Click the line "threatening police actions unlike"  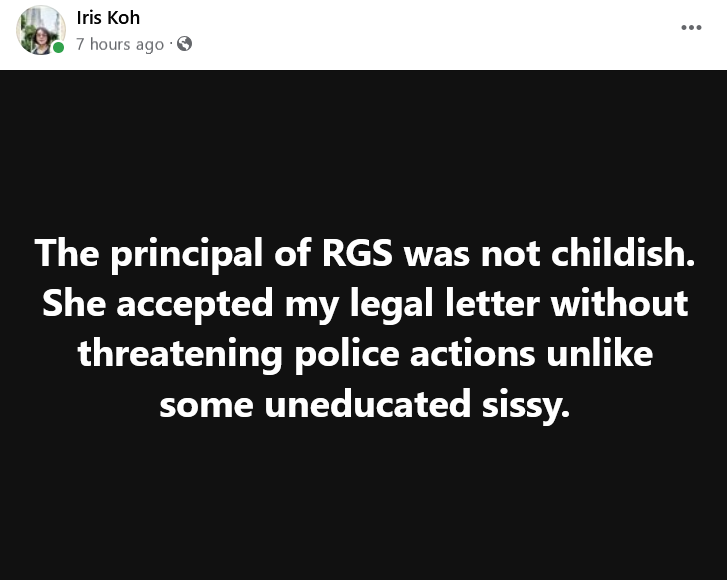pos(364,353)
